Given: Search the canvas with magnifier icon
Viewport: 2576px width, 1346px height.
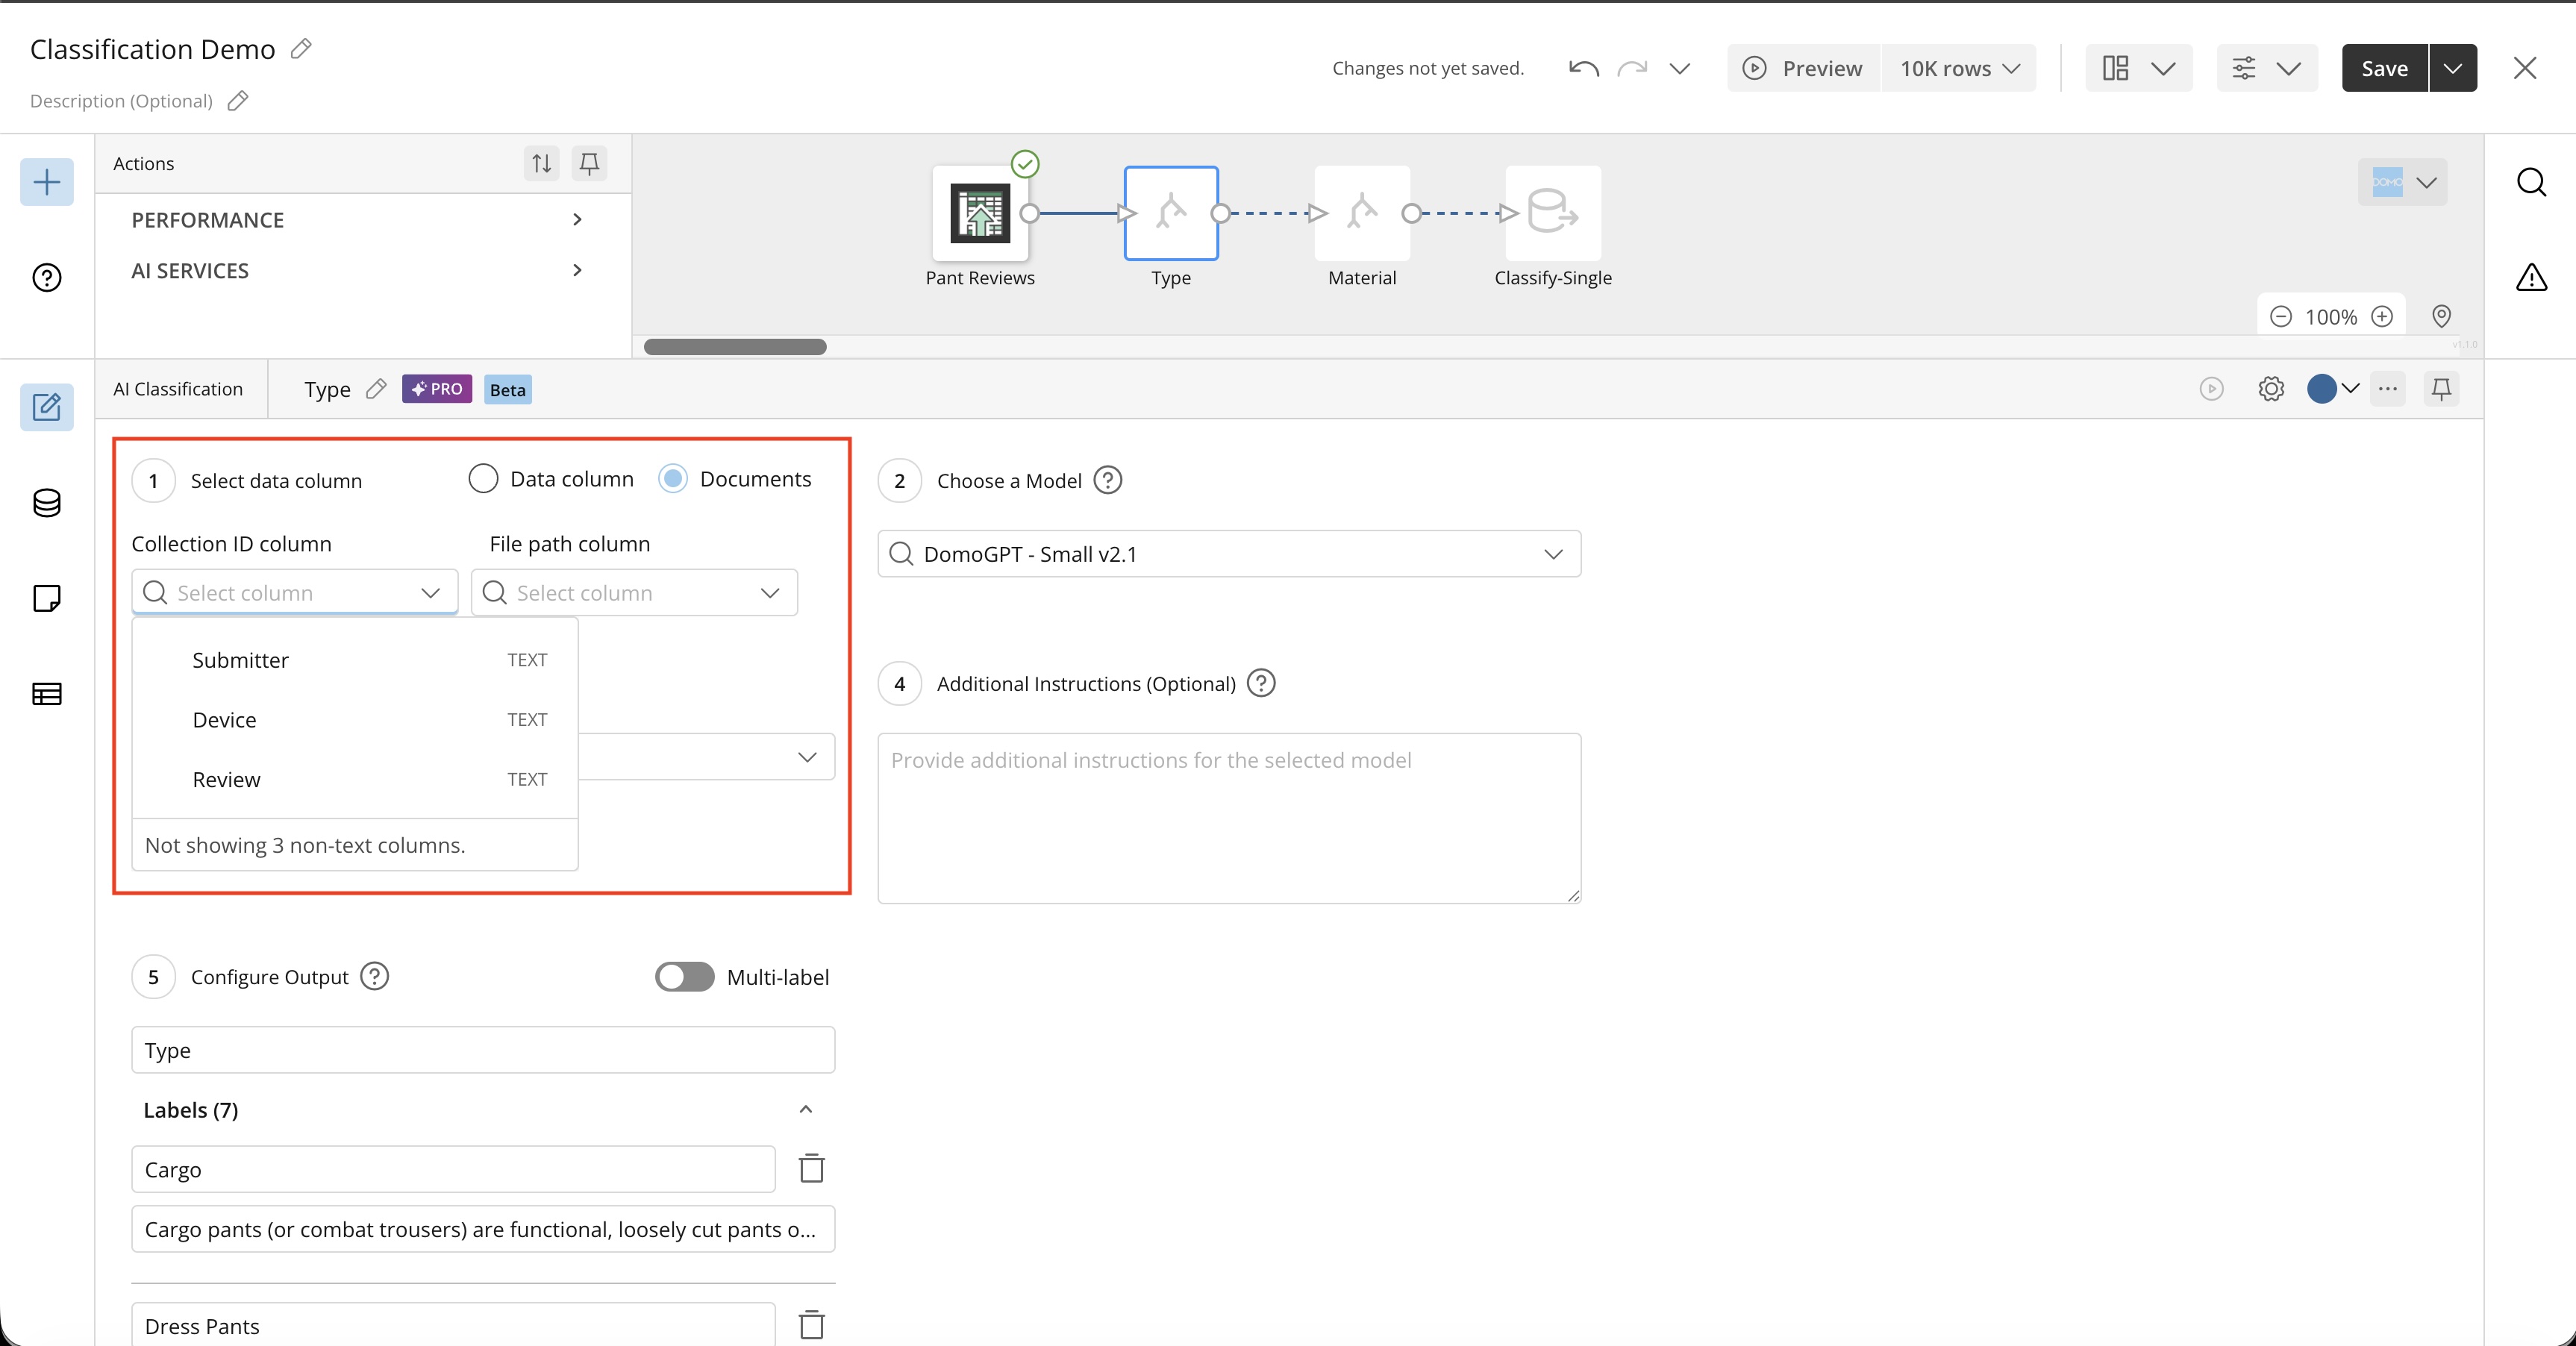Looking at the screenshot, I should [x=2531, y=182].
